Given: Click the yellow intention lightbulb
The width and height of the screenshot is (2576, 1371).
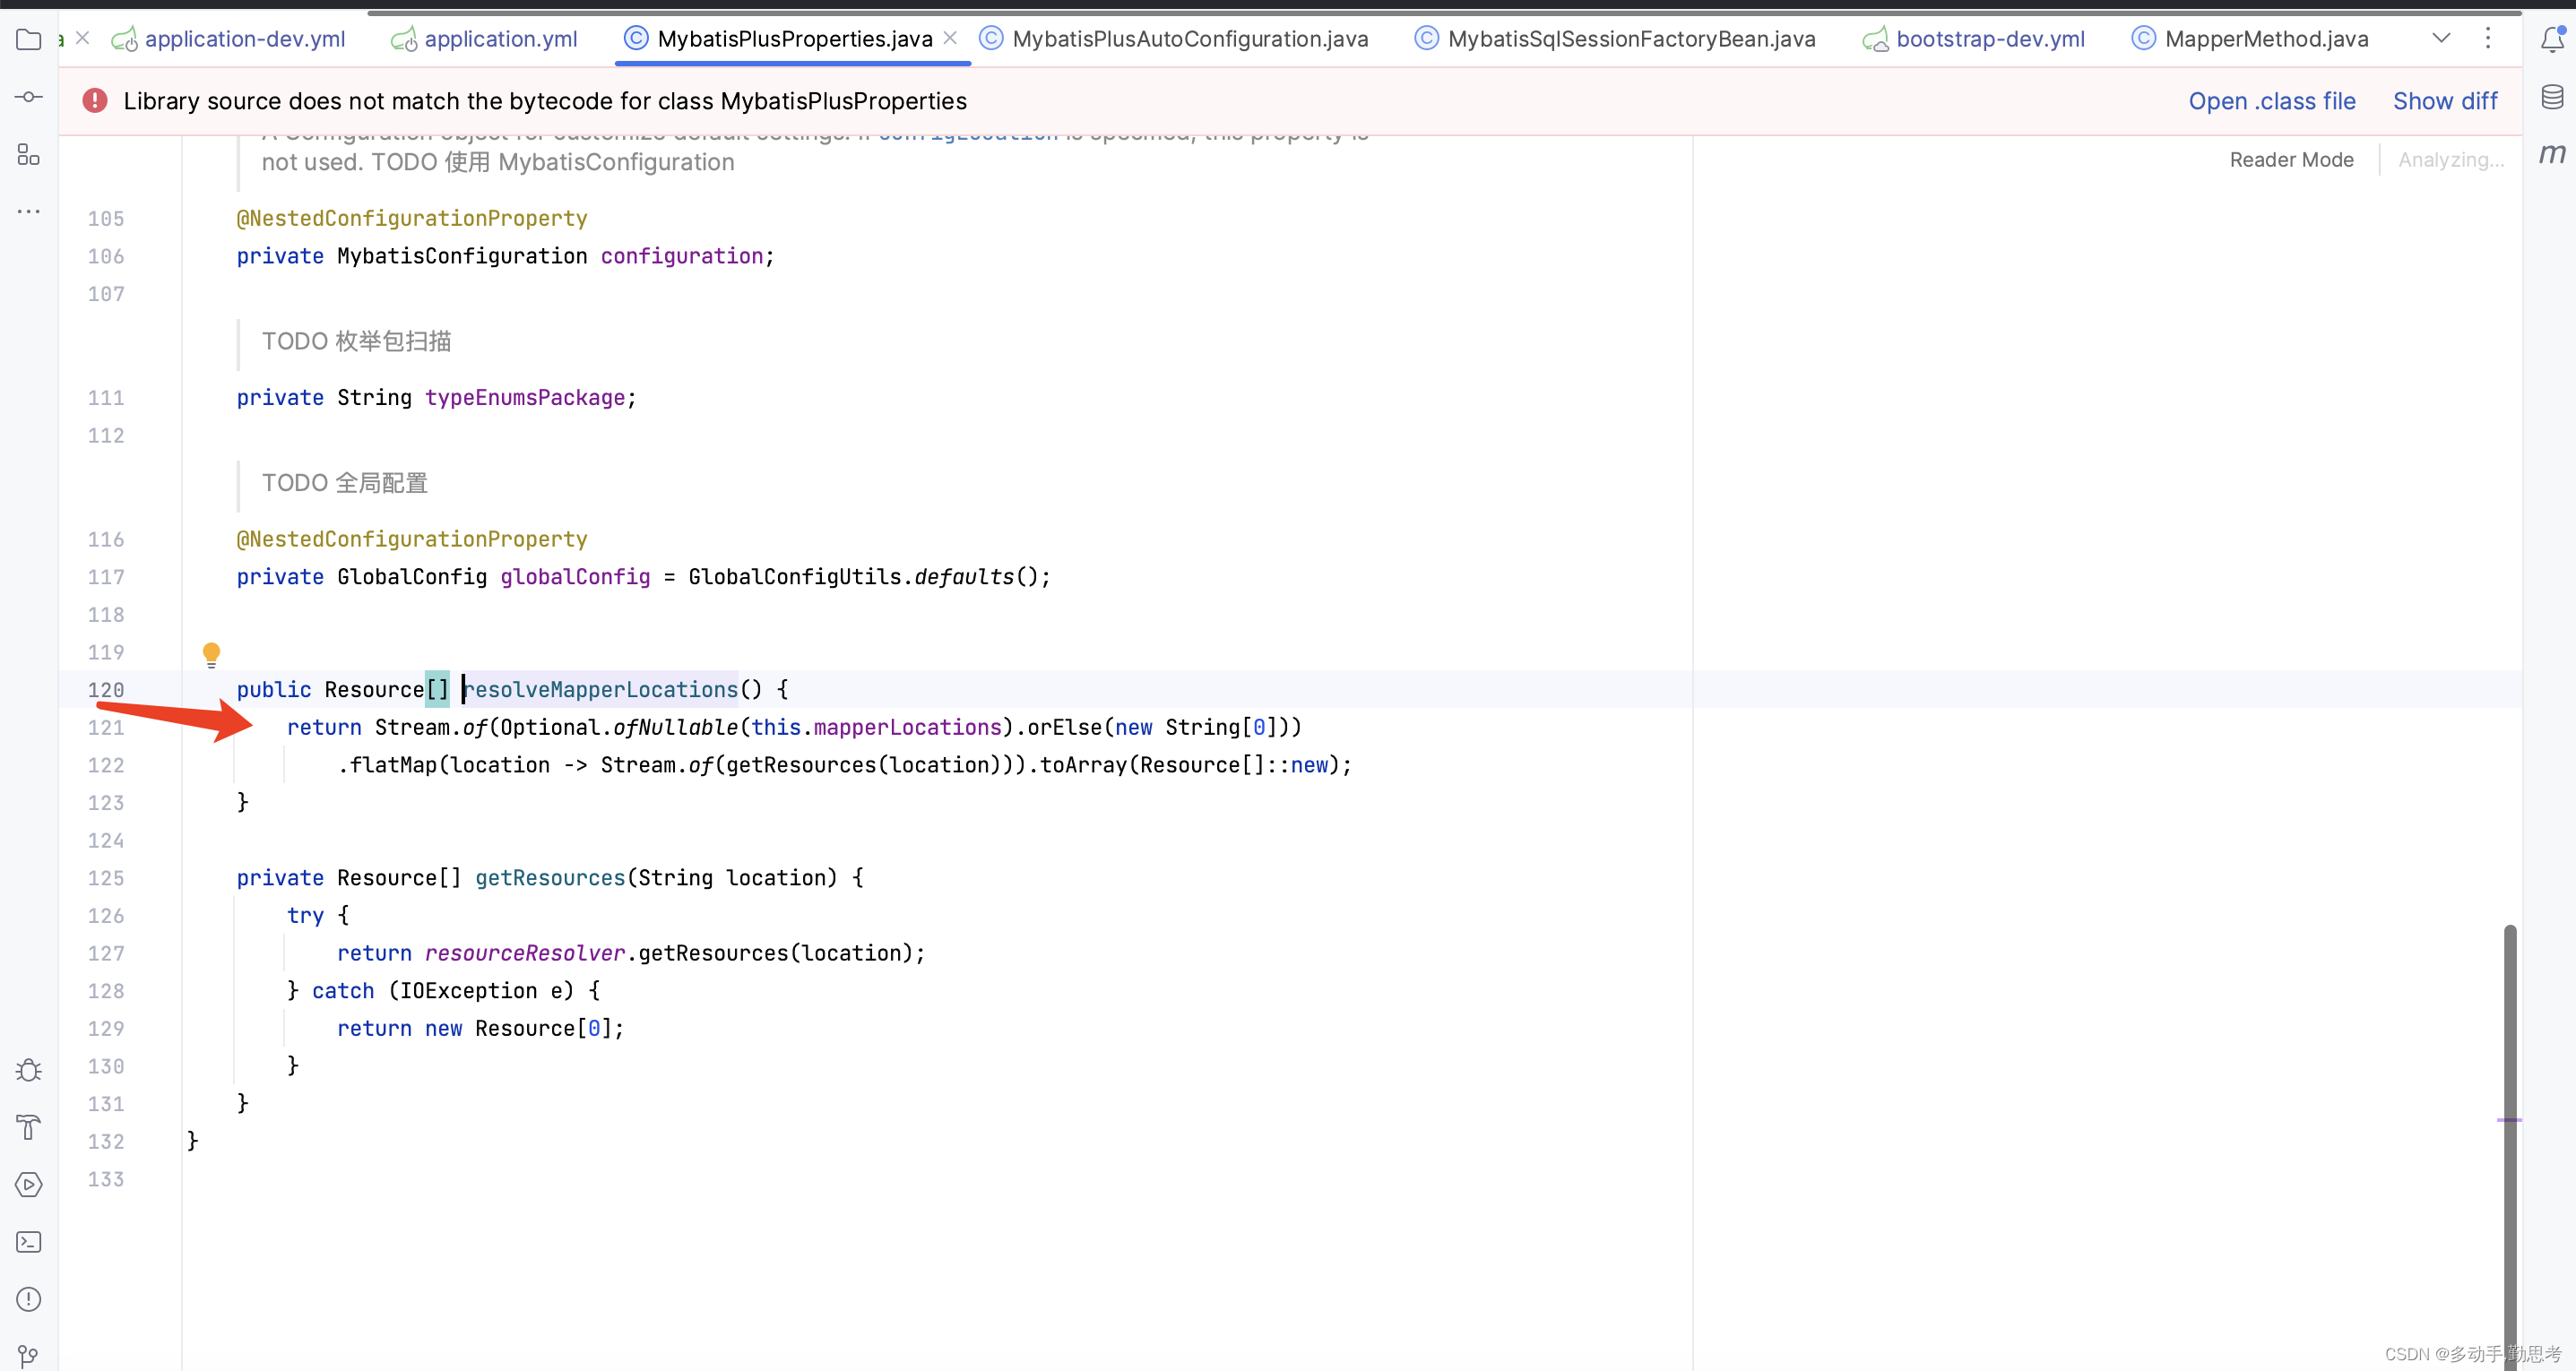Looking at the screenshot, I should tap(211, 654).
